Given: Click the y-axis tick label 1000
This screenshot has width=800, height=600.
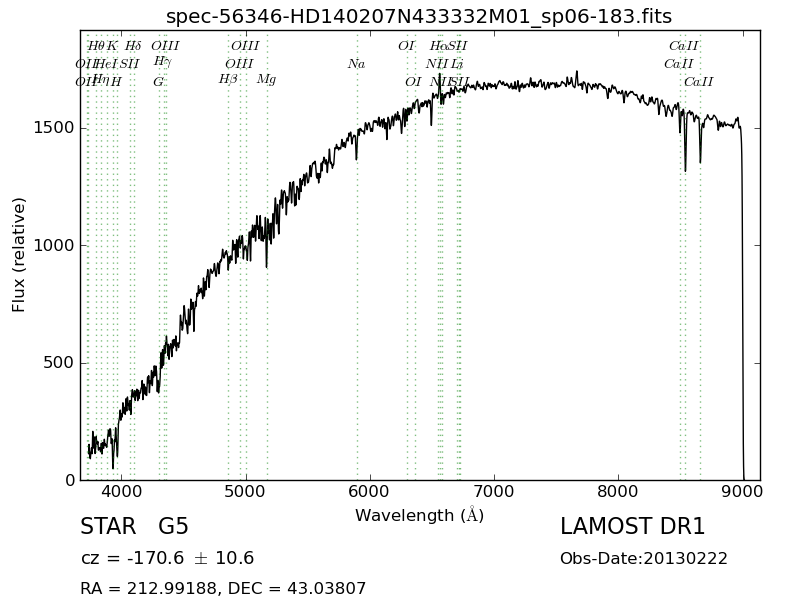Looking at the screenshot, I should pos(54,245).
